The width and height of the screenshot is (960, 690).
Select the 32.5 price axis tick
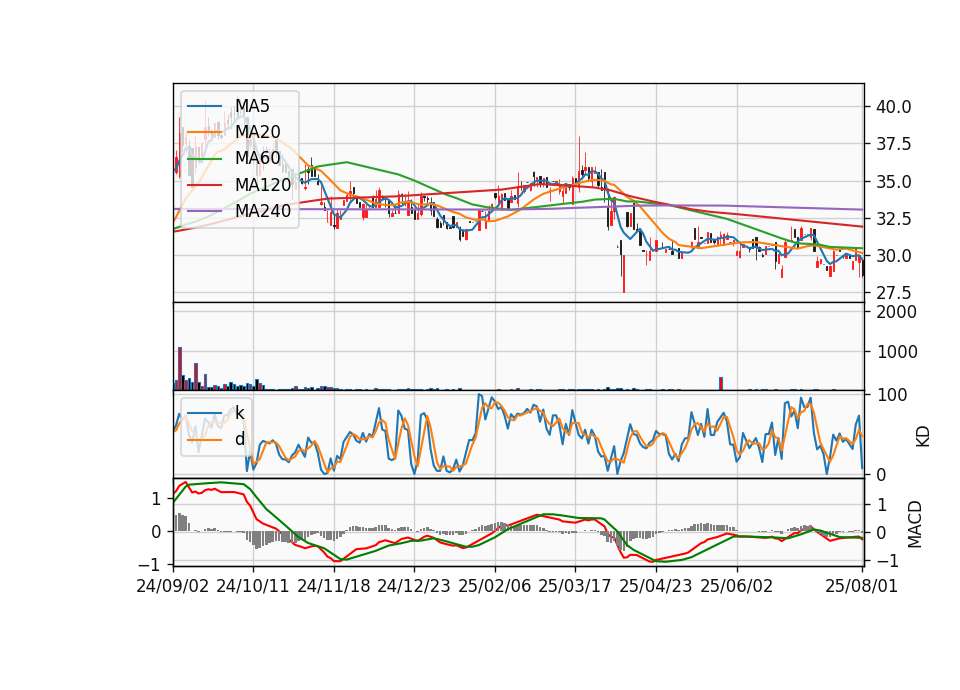click(894, 219)
